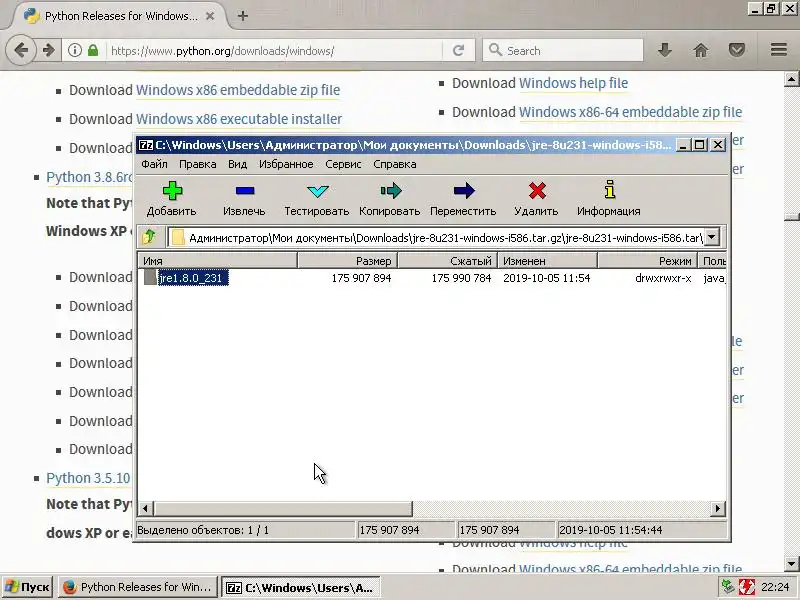Go up one folder level in 7-Zip
Image resolution: width=800 pixels, height=600 pixels.
click(149, 237)
